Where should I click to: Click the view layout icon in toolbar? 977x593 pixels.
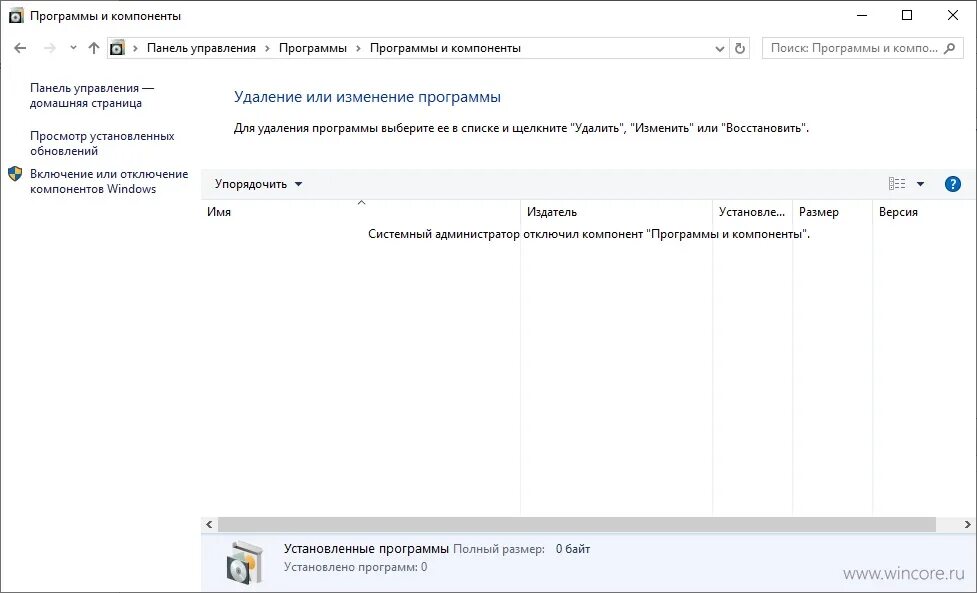click(897, 184)
